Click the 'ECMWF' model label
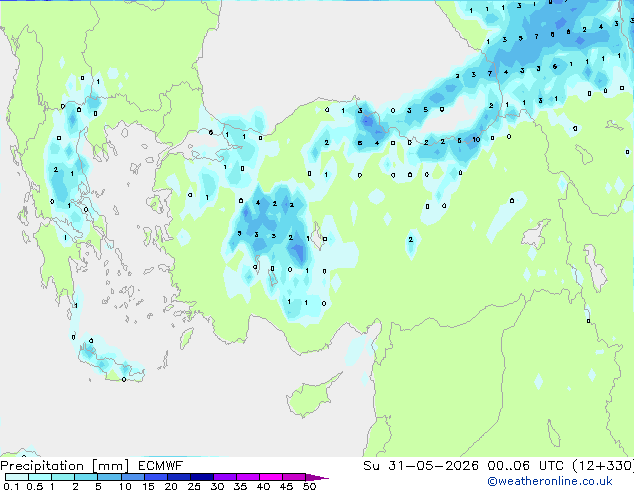 (x=161, y=466)
